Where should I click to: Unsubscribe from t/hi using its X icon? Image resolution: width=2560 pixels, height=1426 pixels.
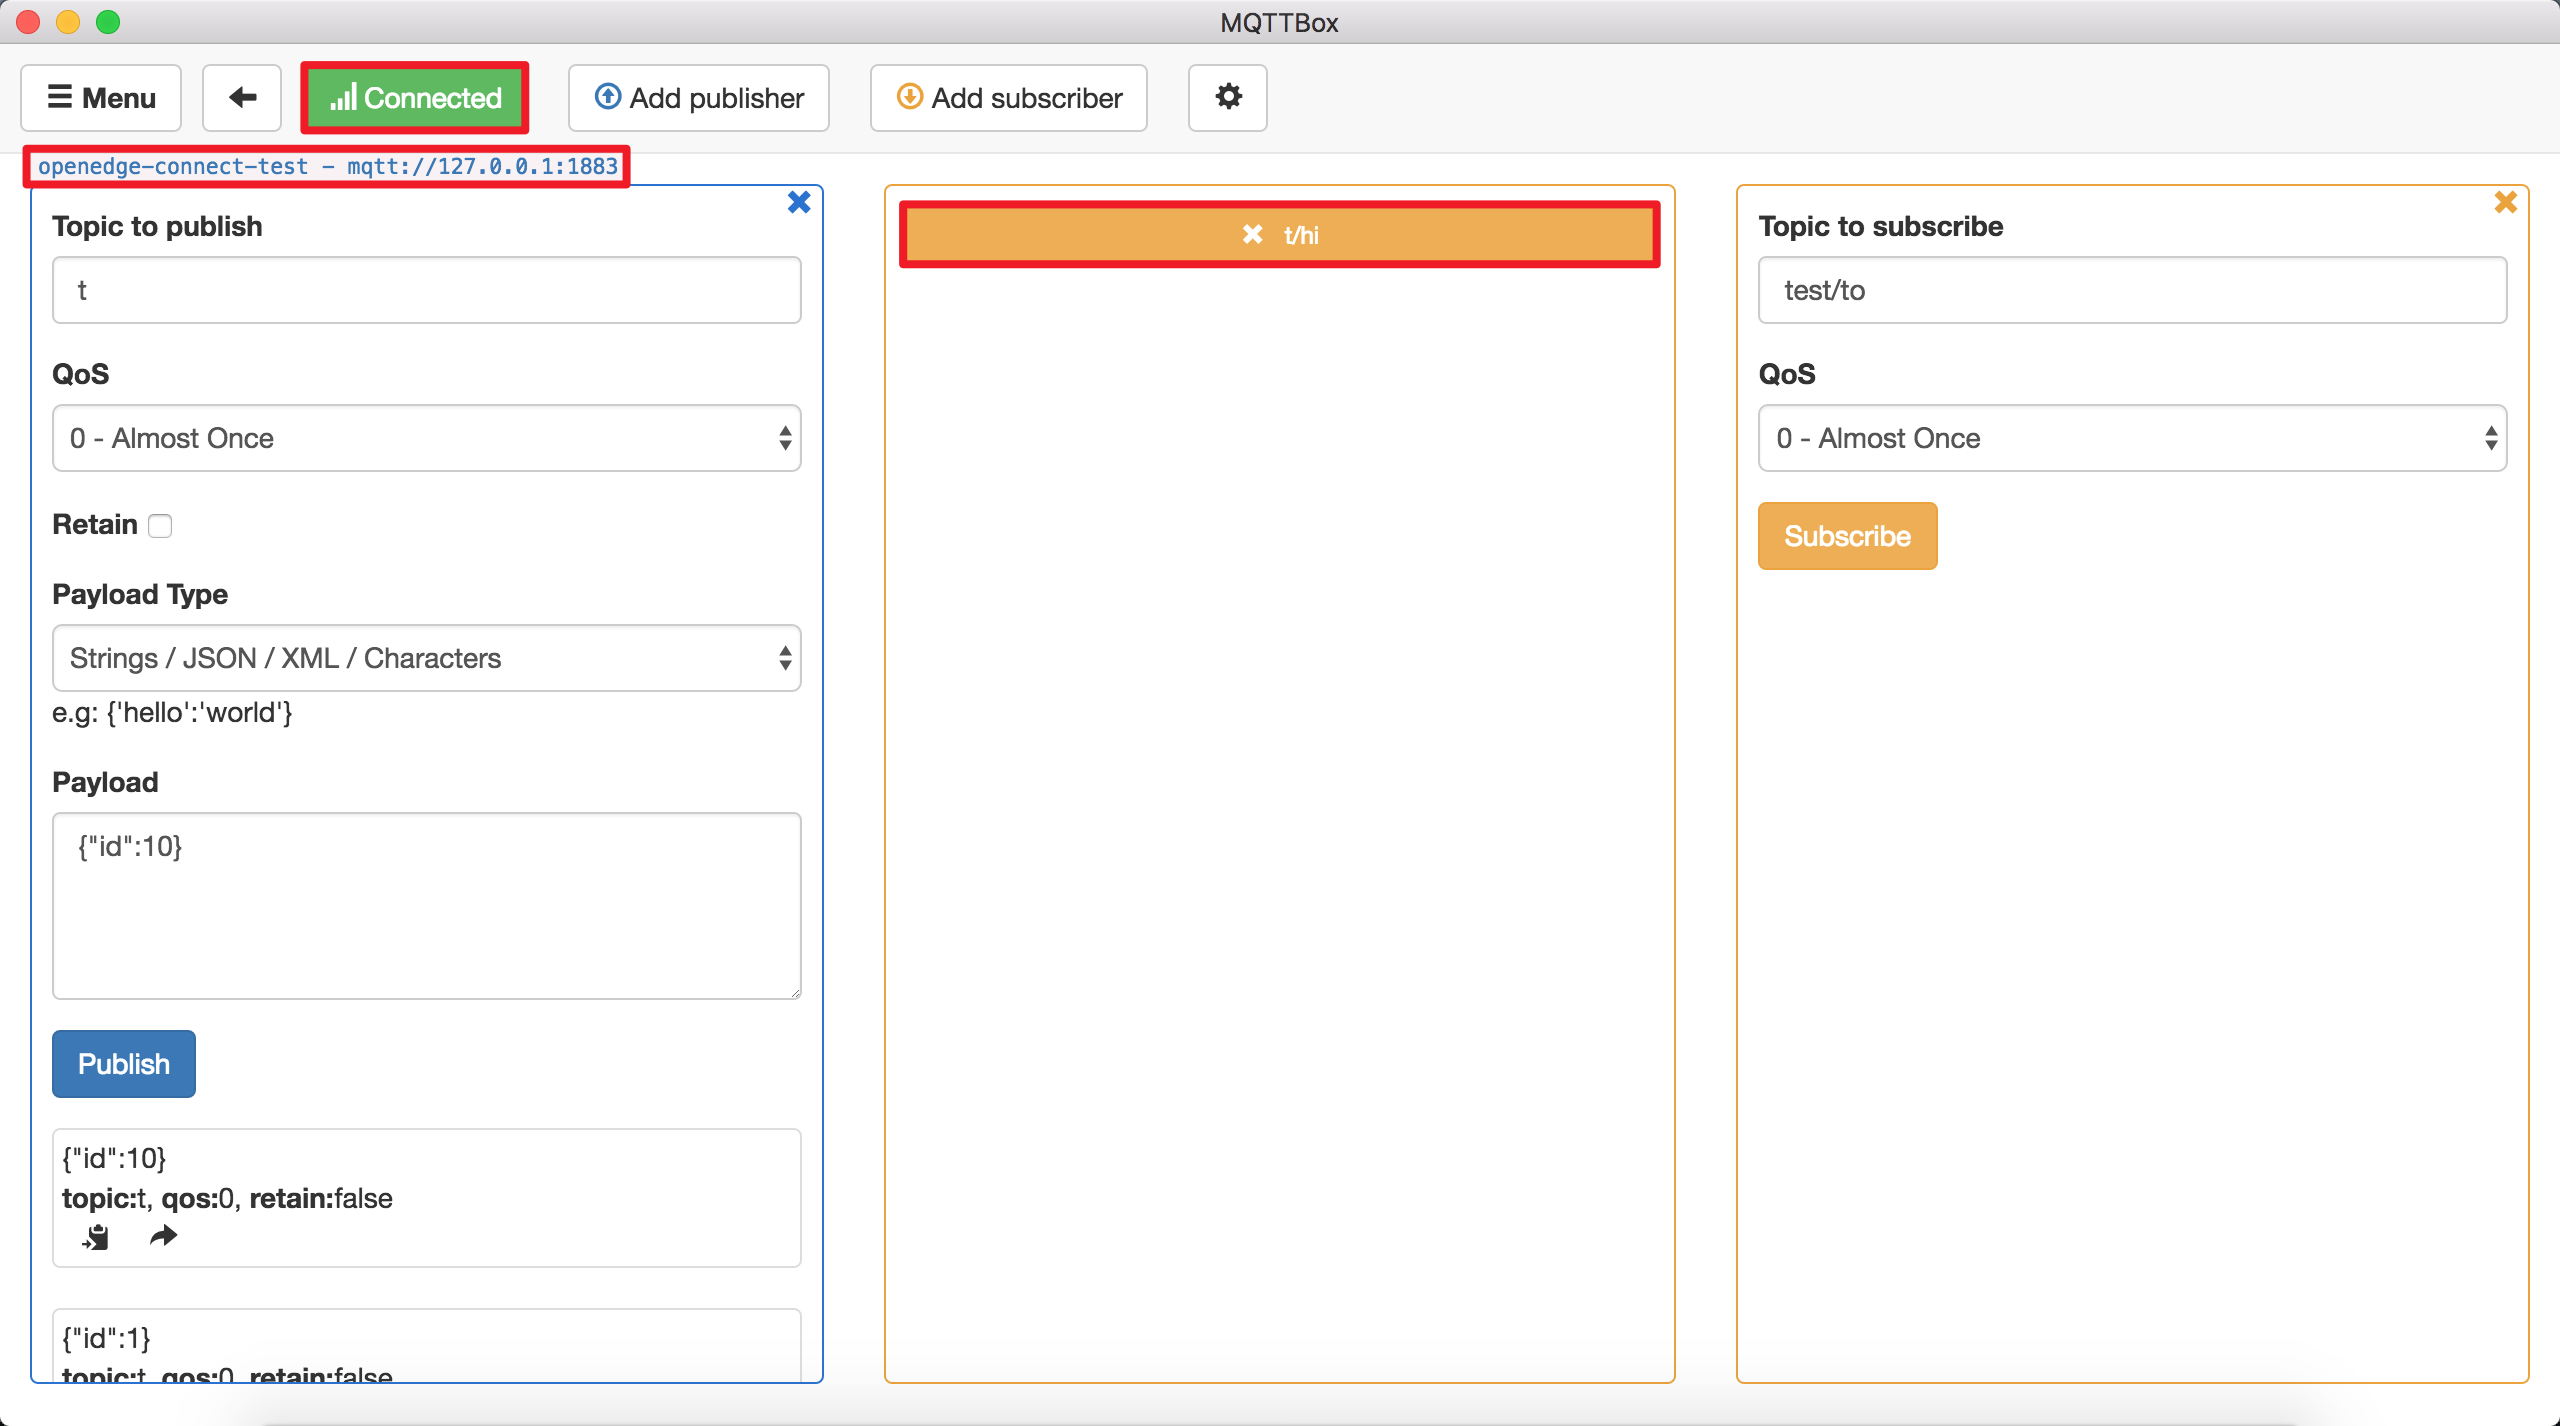pos(1252,235)
